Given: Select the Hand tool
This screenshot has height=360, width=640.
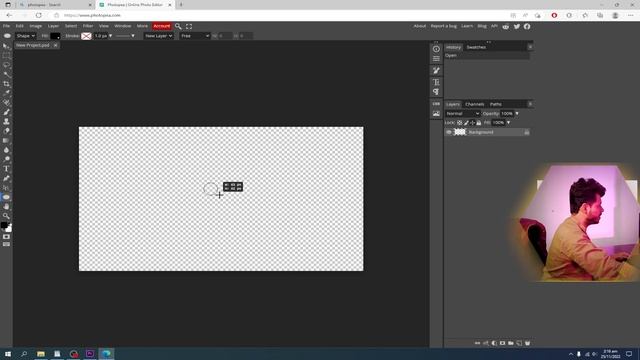Looking at the screenshot, I should (6, 207).
